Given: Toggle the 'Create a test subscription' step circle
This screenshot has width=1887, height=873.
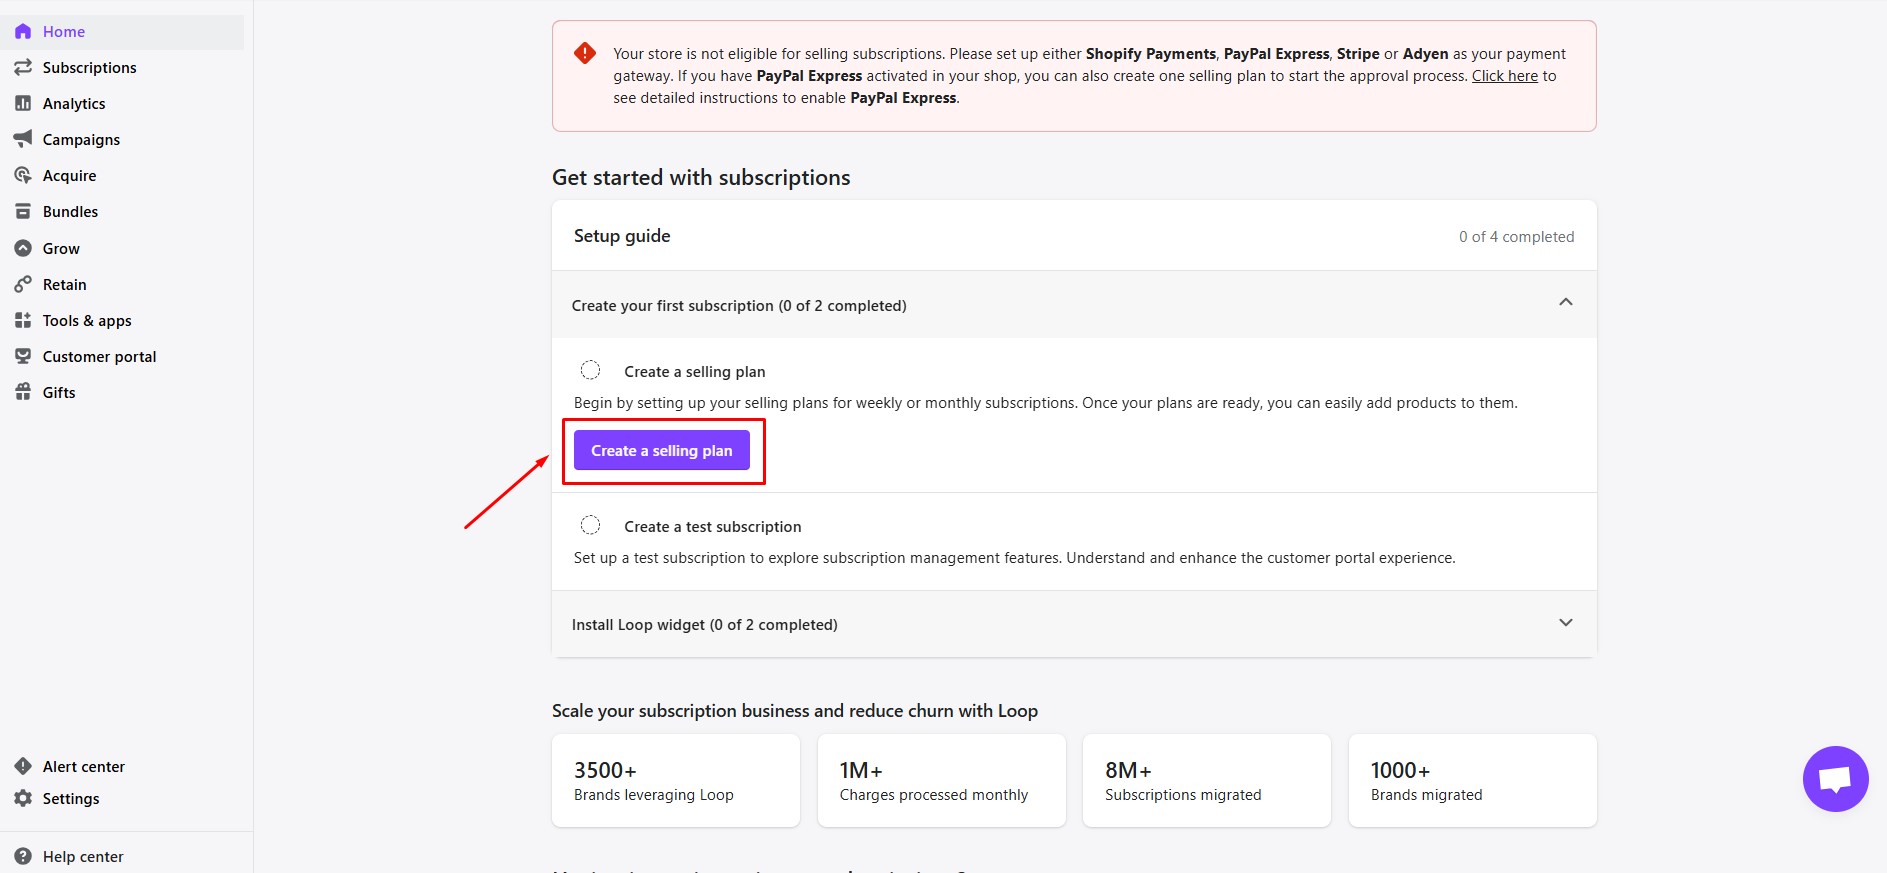Looking at the screenshot, I should click(x=591, y=526).
